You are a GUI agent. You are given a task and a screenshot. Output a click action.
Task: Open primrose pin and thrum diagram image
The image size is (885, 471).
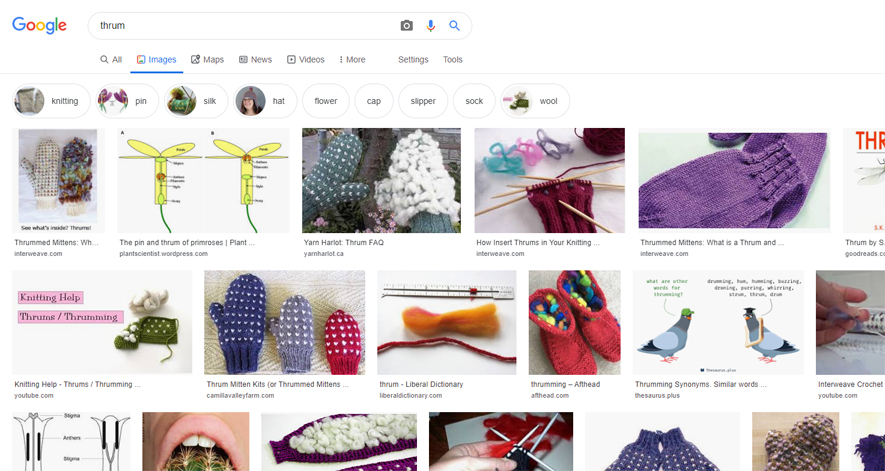pos(203,181)
